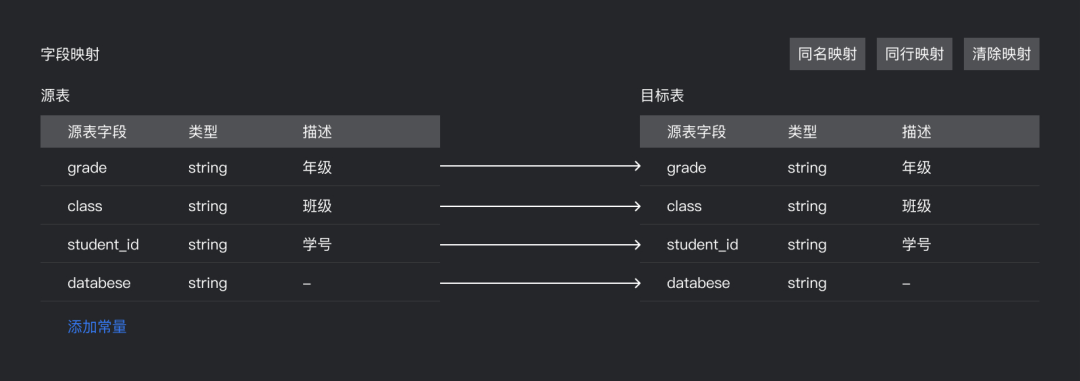Click 源表字段 header in source table
Viewport: 1080px width, 381px height.
pyautogui.click(x=97, y=132)
